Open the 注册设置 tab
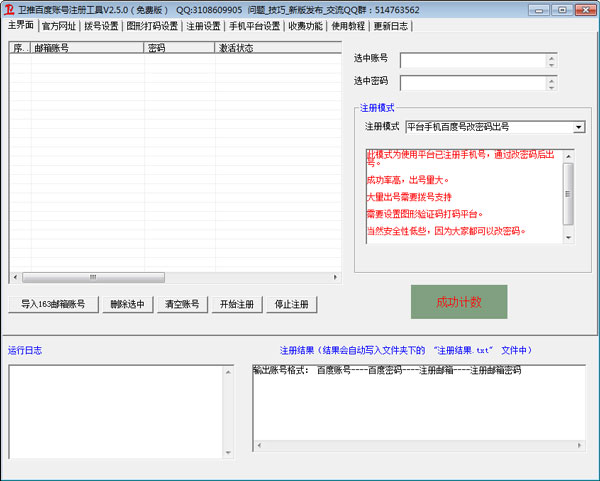 204,26
